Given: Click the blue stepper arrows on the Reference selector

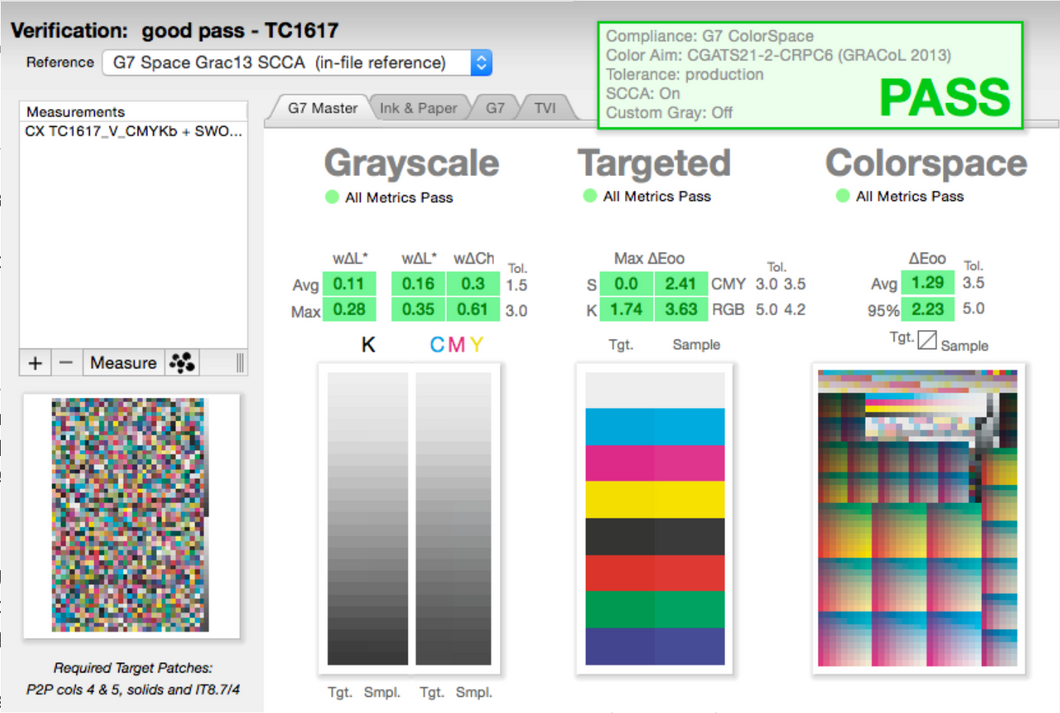Looking at the screenshot, I should 481,63.
